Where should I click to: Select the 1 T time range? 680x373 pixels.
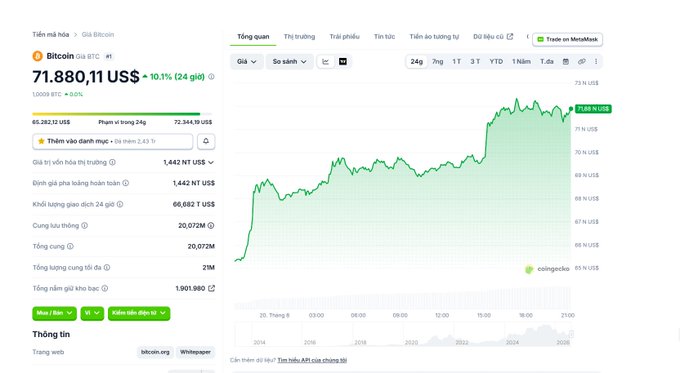457,62
